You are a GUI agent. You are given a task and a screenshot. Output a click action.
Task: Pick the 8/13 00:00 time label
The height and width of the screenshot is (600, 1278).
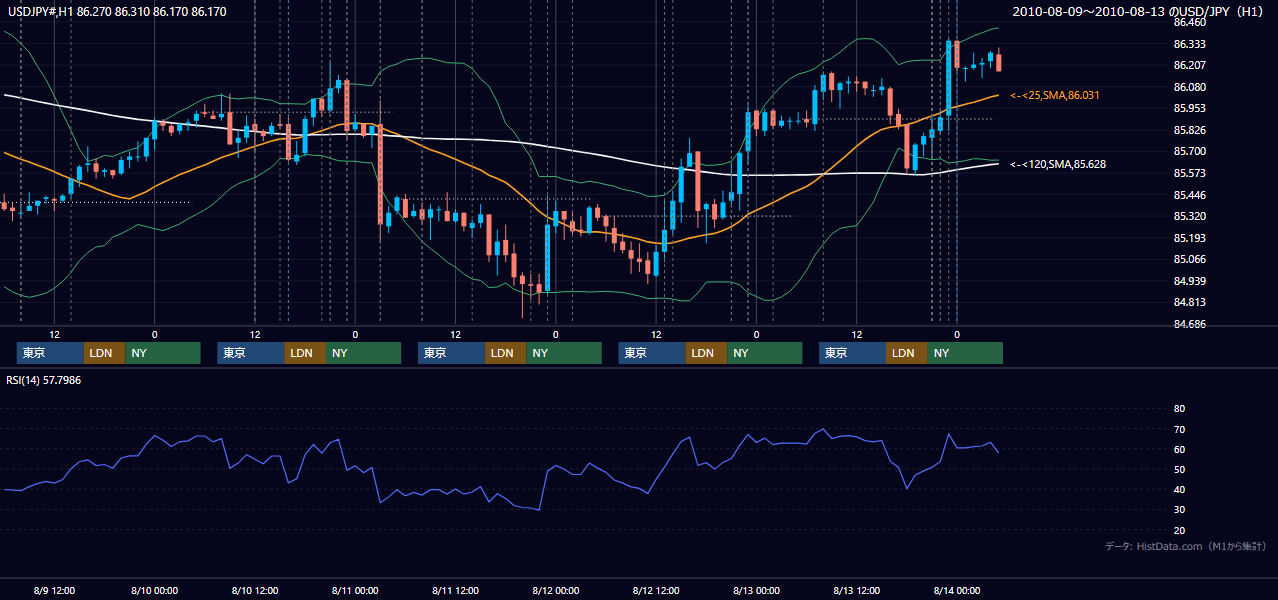(x=756, y=590)
